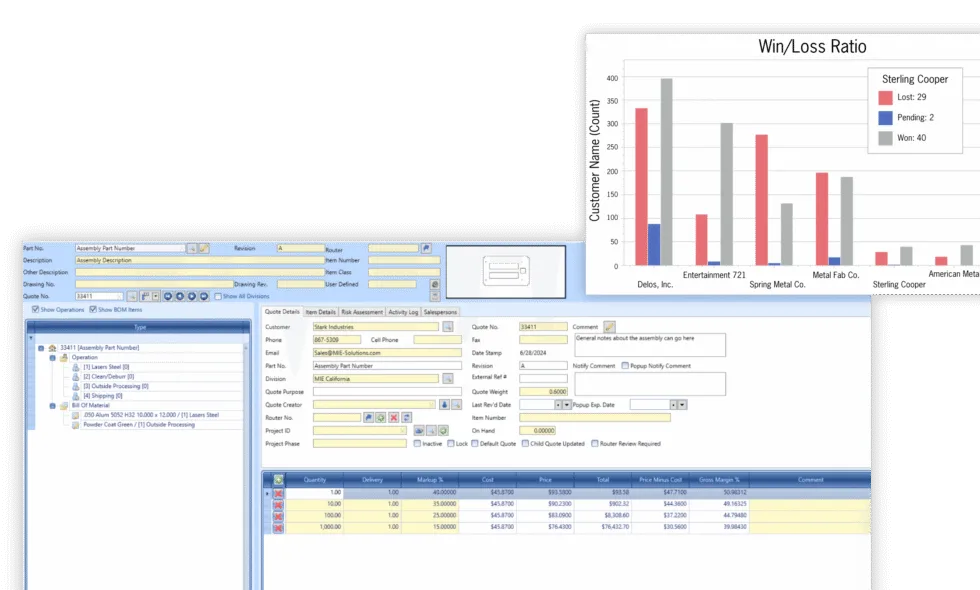Click the red X delete icon beside Router No.
The height and width of the screenshot is (590, 980).
pos(394,418)
